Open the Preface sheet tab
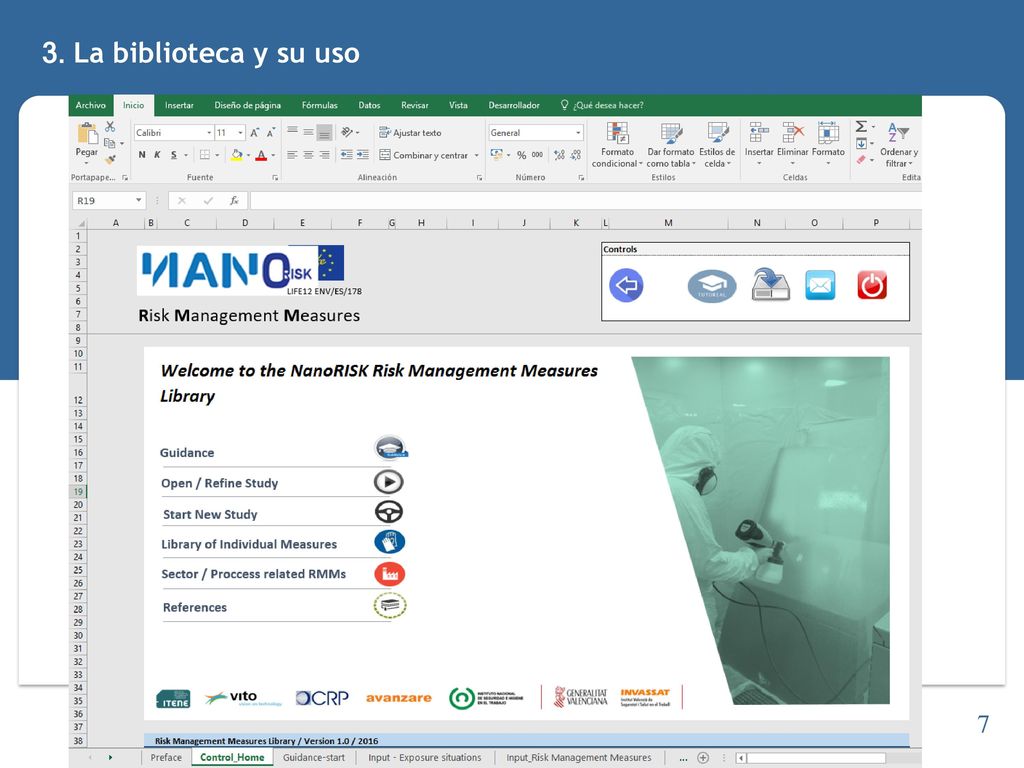This screenshot has height=768, width=1024. [x=166, y=758]
